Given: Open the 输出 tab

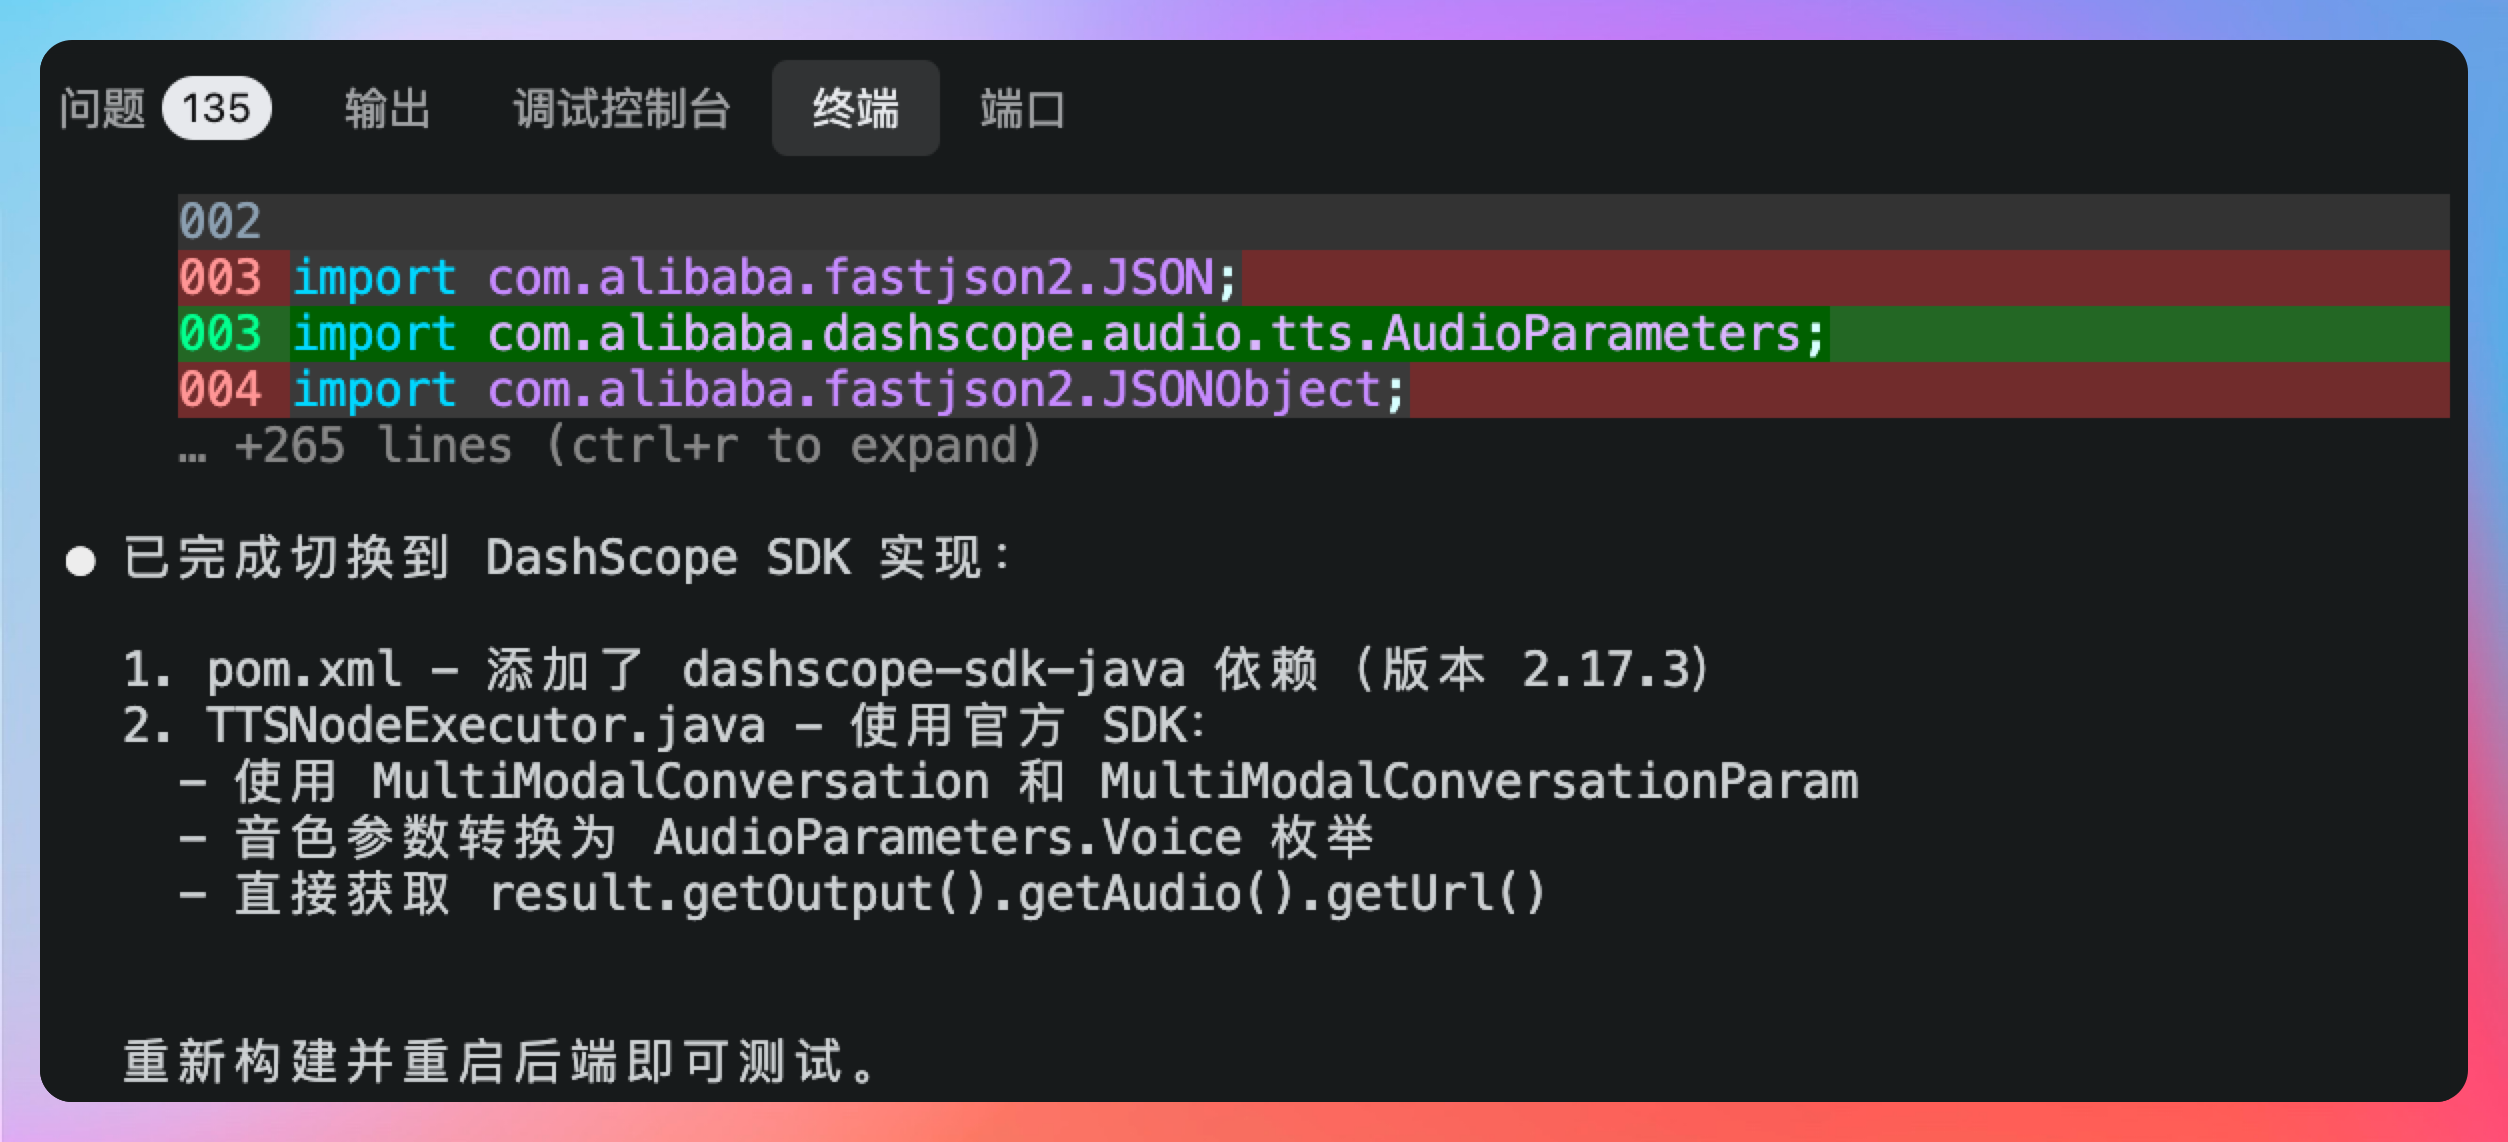Looking at the screenshot, I should [387, 108].
